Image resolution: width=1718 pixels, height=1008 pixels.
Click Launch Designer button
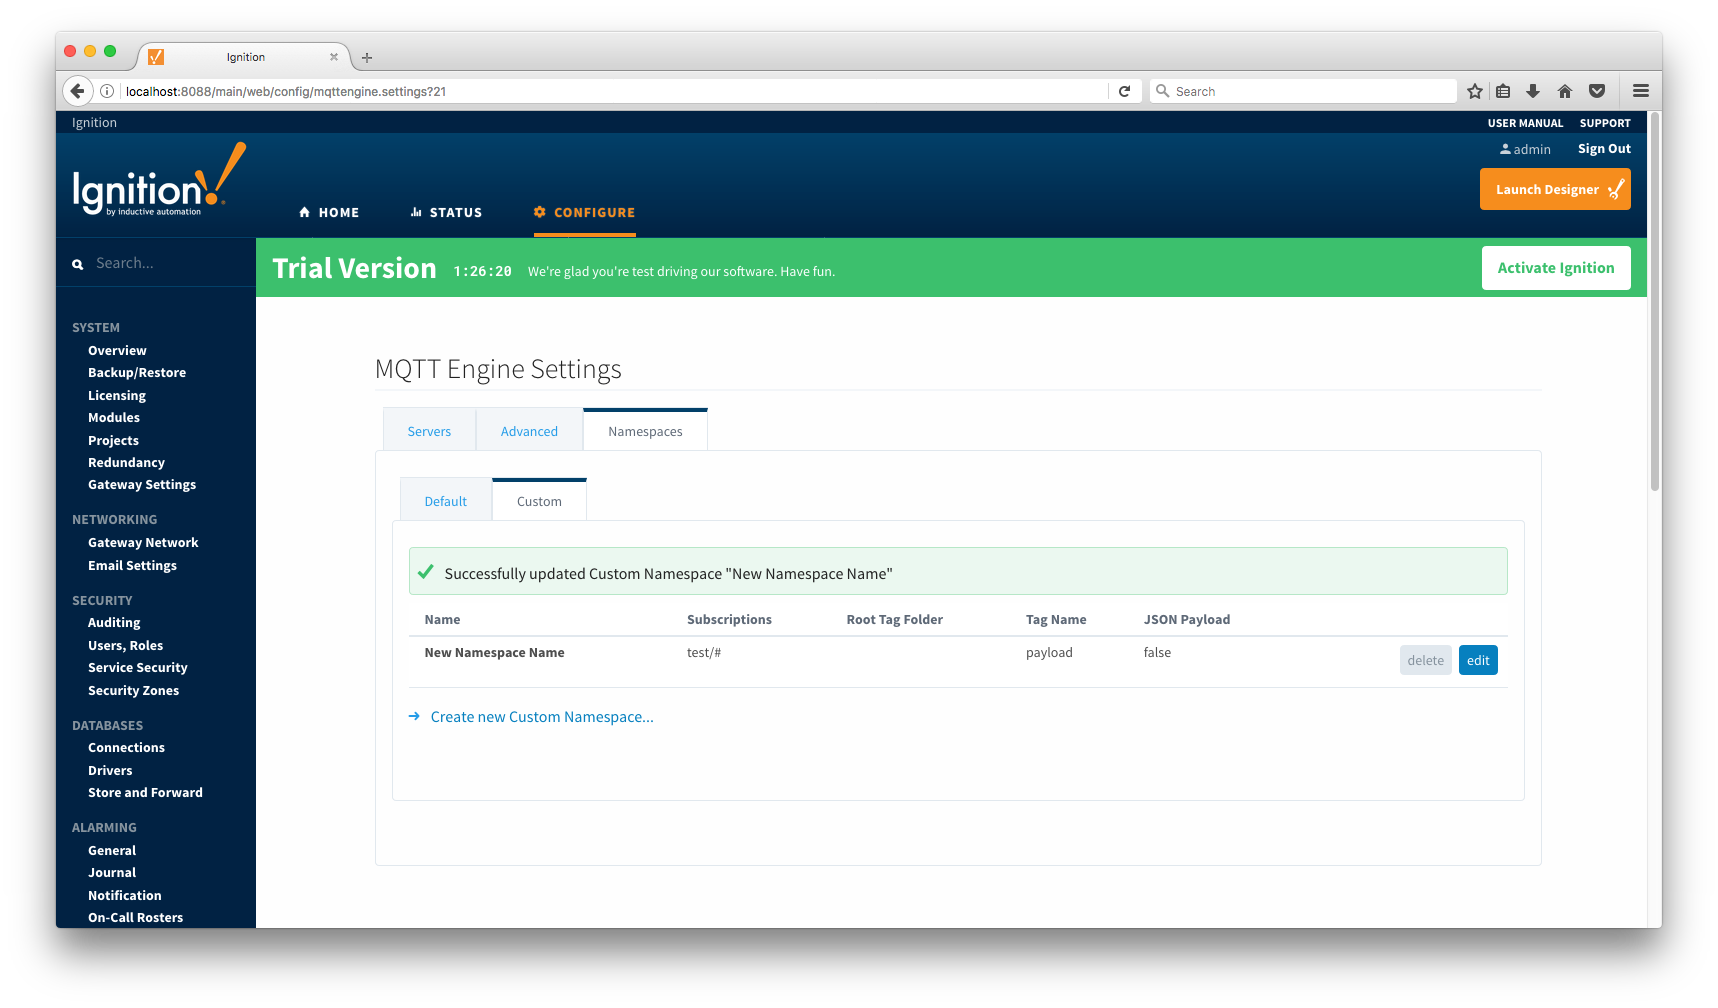tap(1555, 189)
